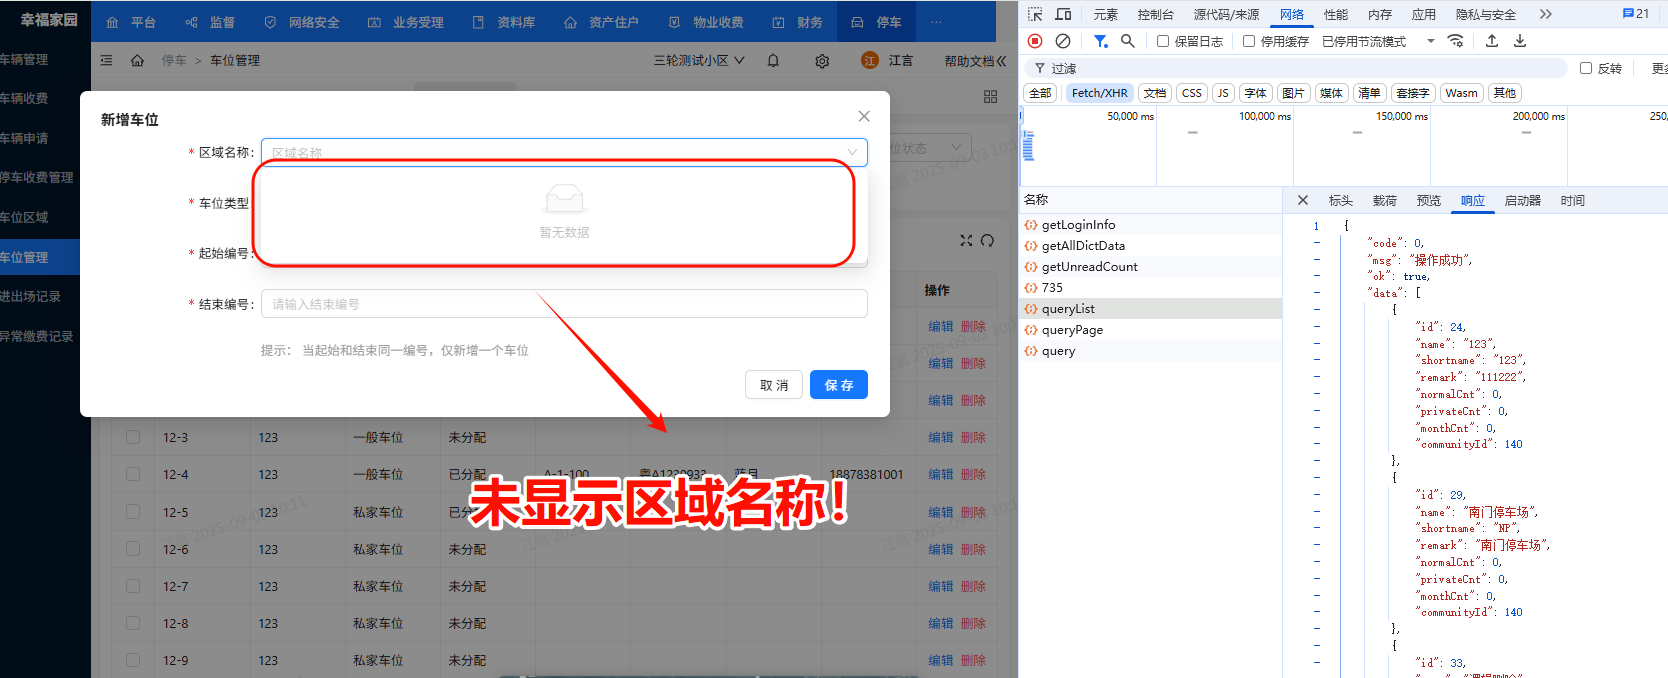
Task: Click the refresh icon above the table
Action: tap(988, 240)
